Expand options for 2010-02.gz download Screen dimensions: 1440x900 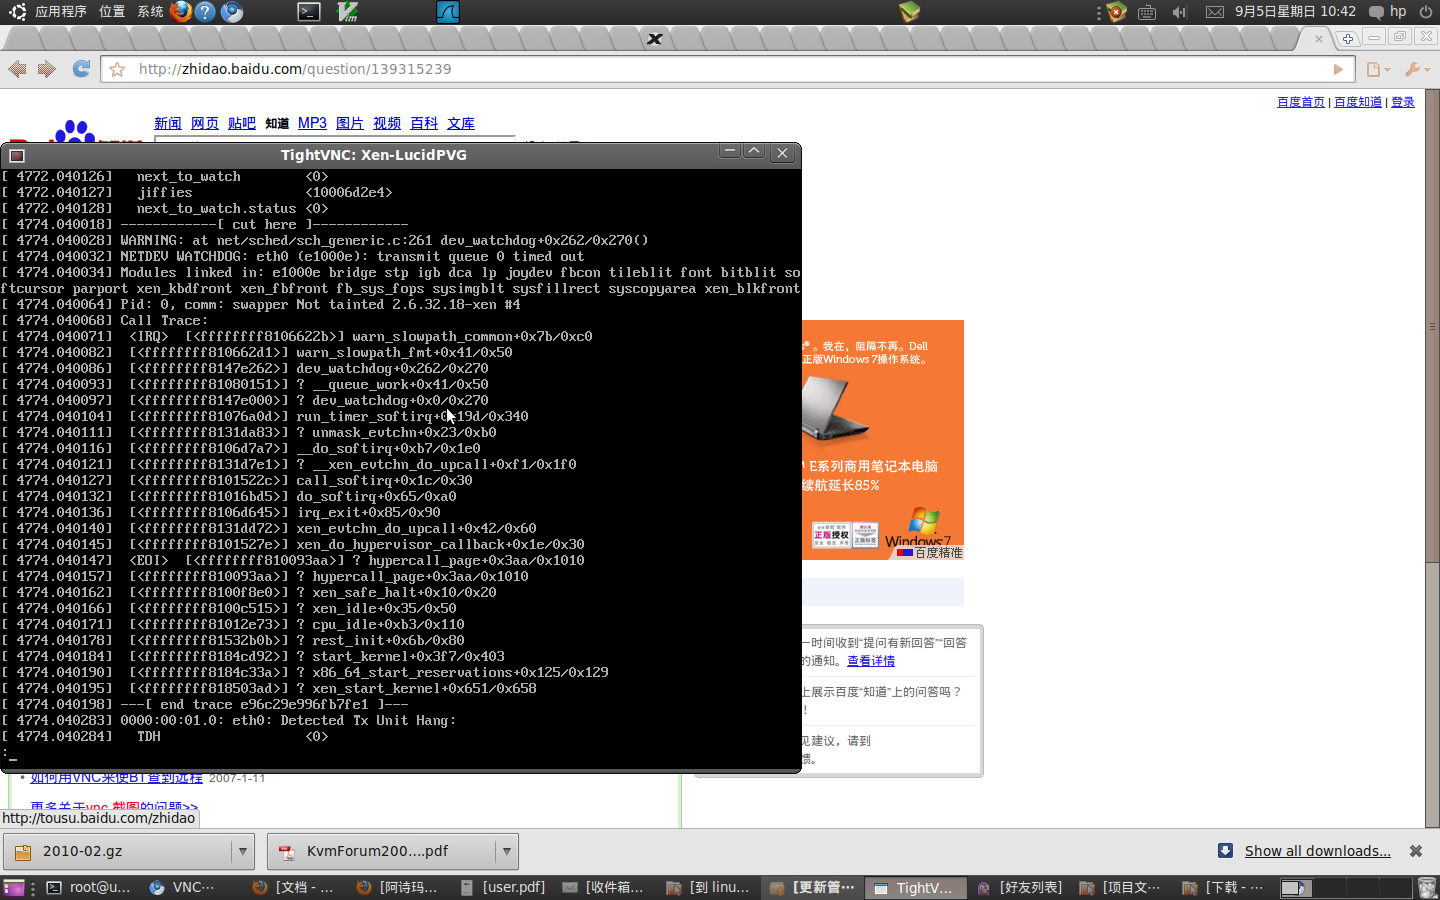(242, 851)
